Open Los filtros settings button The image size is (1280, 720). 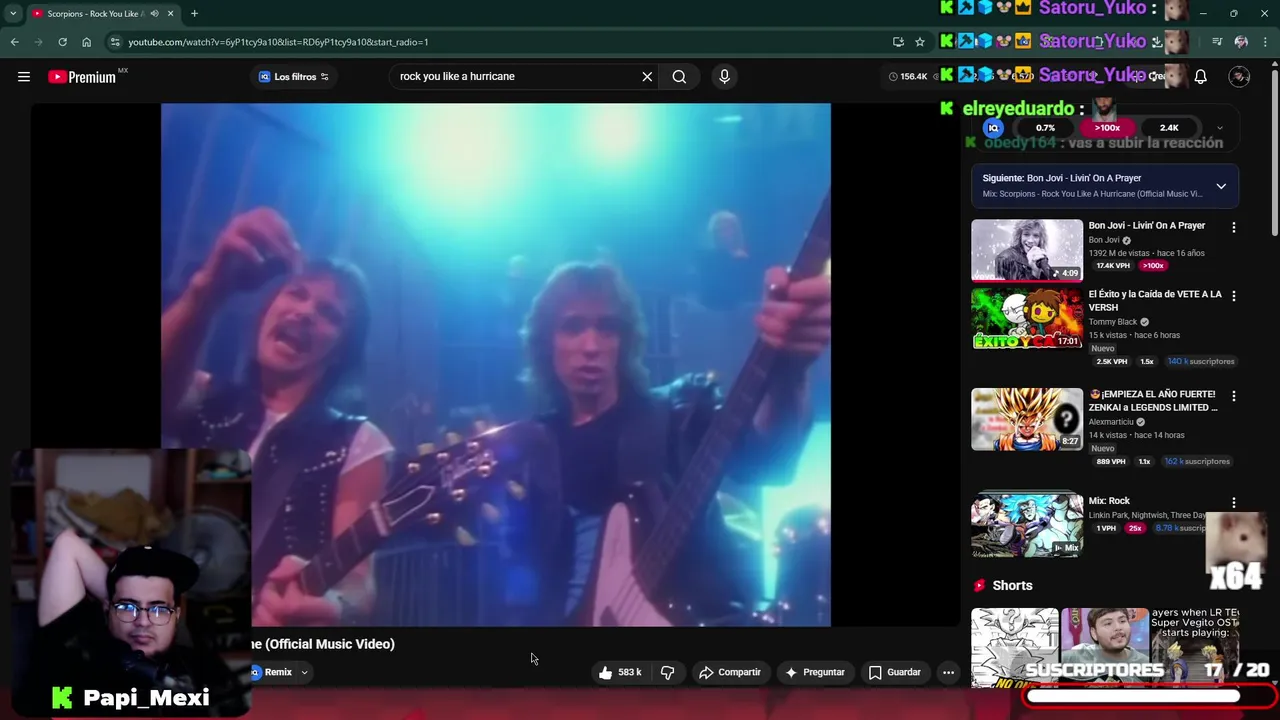tap(294, 77)
